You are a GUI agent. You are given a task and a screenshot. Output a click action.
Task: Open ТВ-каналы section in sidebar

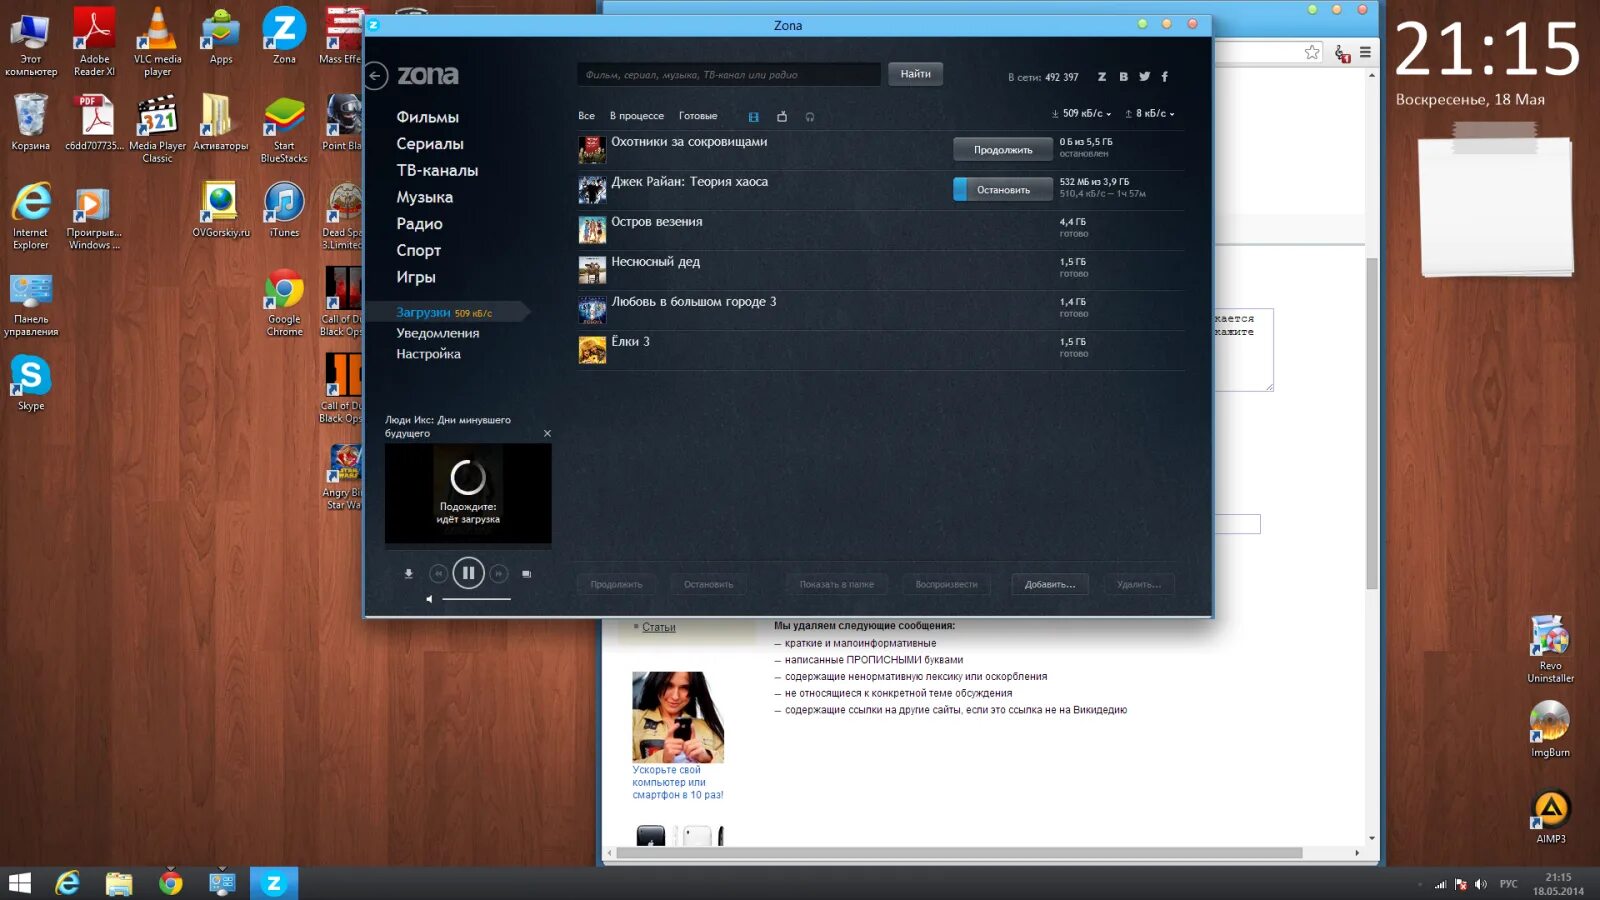click(437, 171)
